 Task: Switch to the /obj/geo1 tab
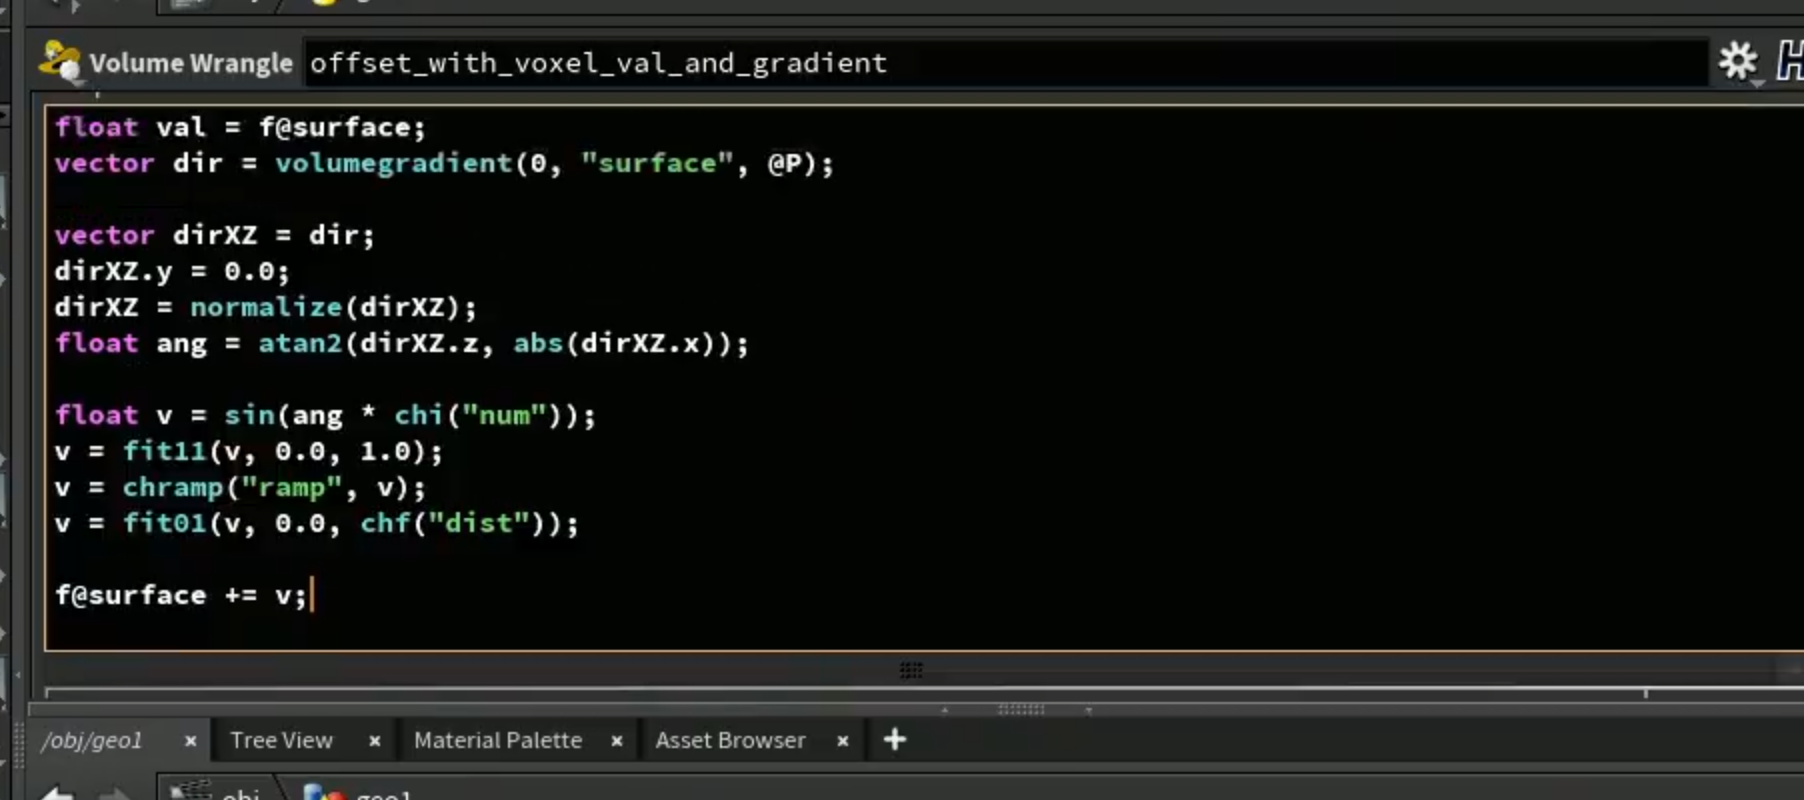(x=92, y=741)
